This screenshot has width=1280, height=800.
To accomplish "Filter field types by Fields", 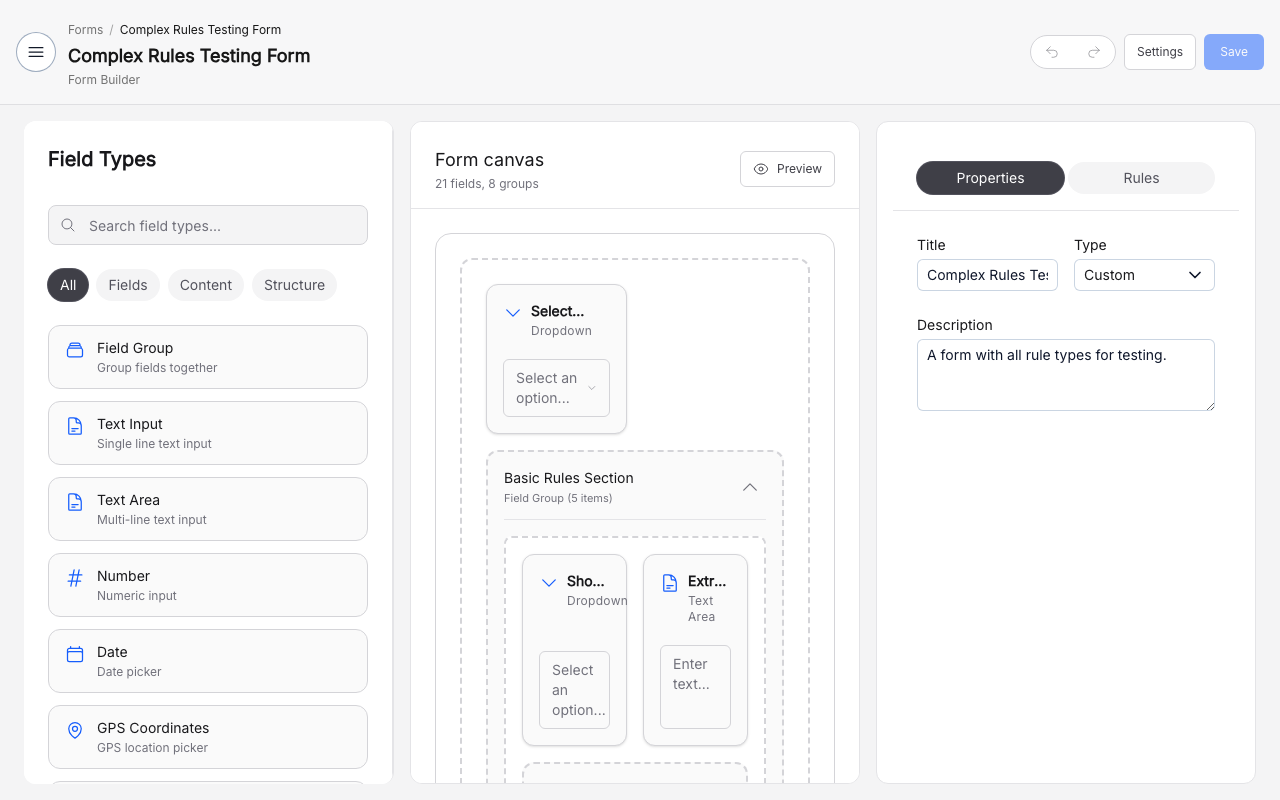I will tap(128, 285).
